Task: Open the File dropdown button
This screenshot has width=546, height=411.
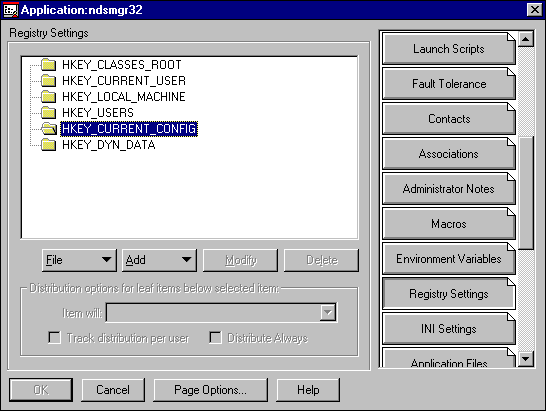Action: click(x=79, y=260)
